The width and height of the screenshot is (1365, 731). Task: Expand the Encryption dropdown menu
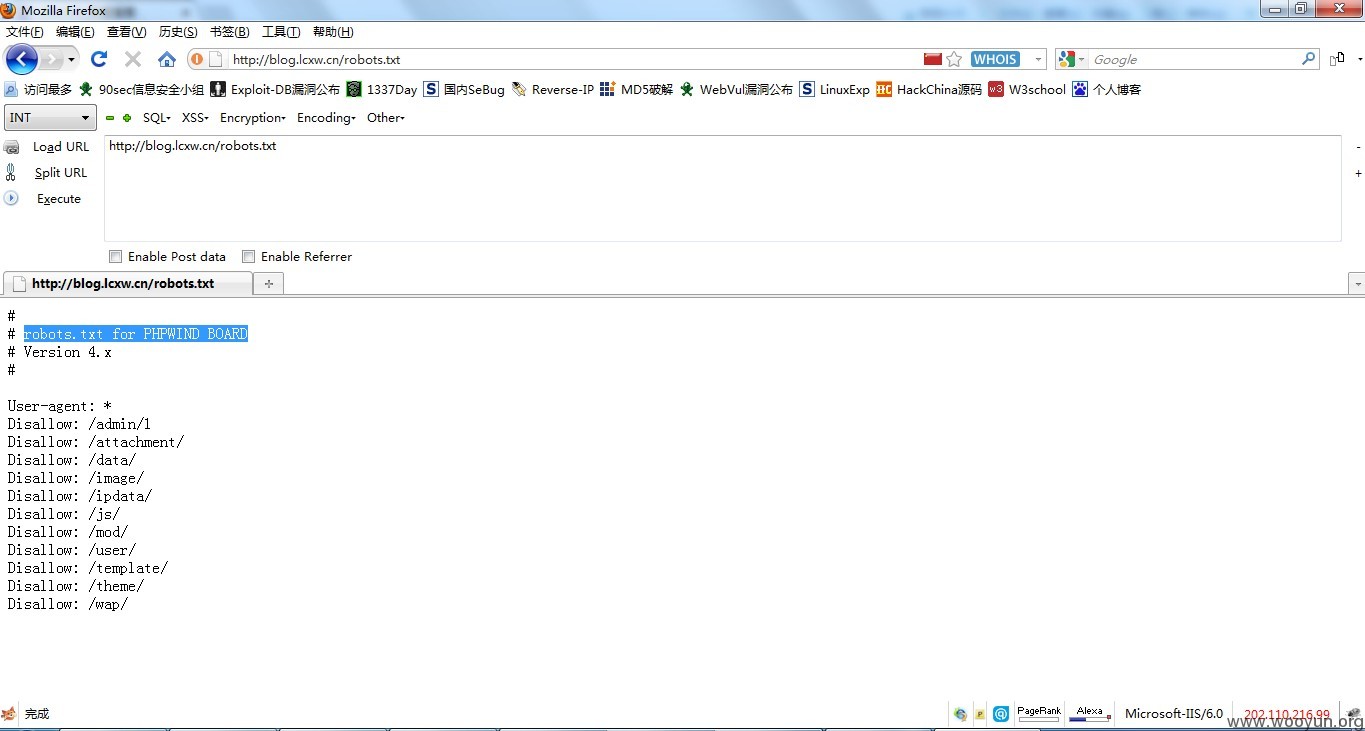click(253, 118)
